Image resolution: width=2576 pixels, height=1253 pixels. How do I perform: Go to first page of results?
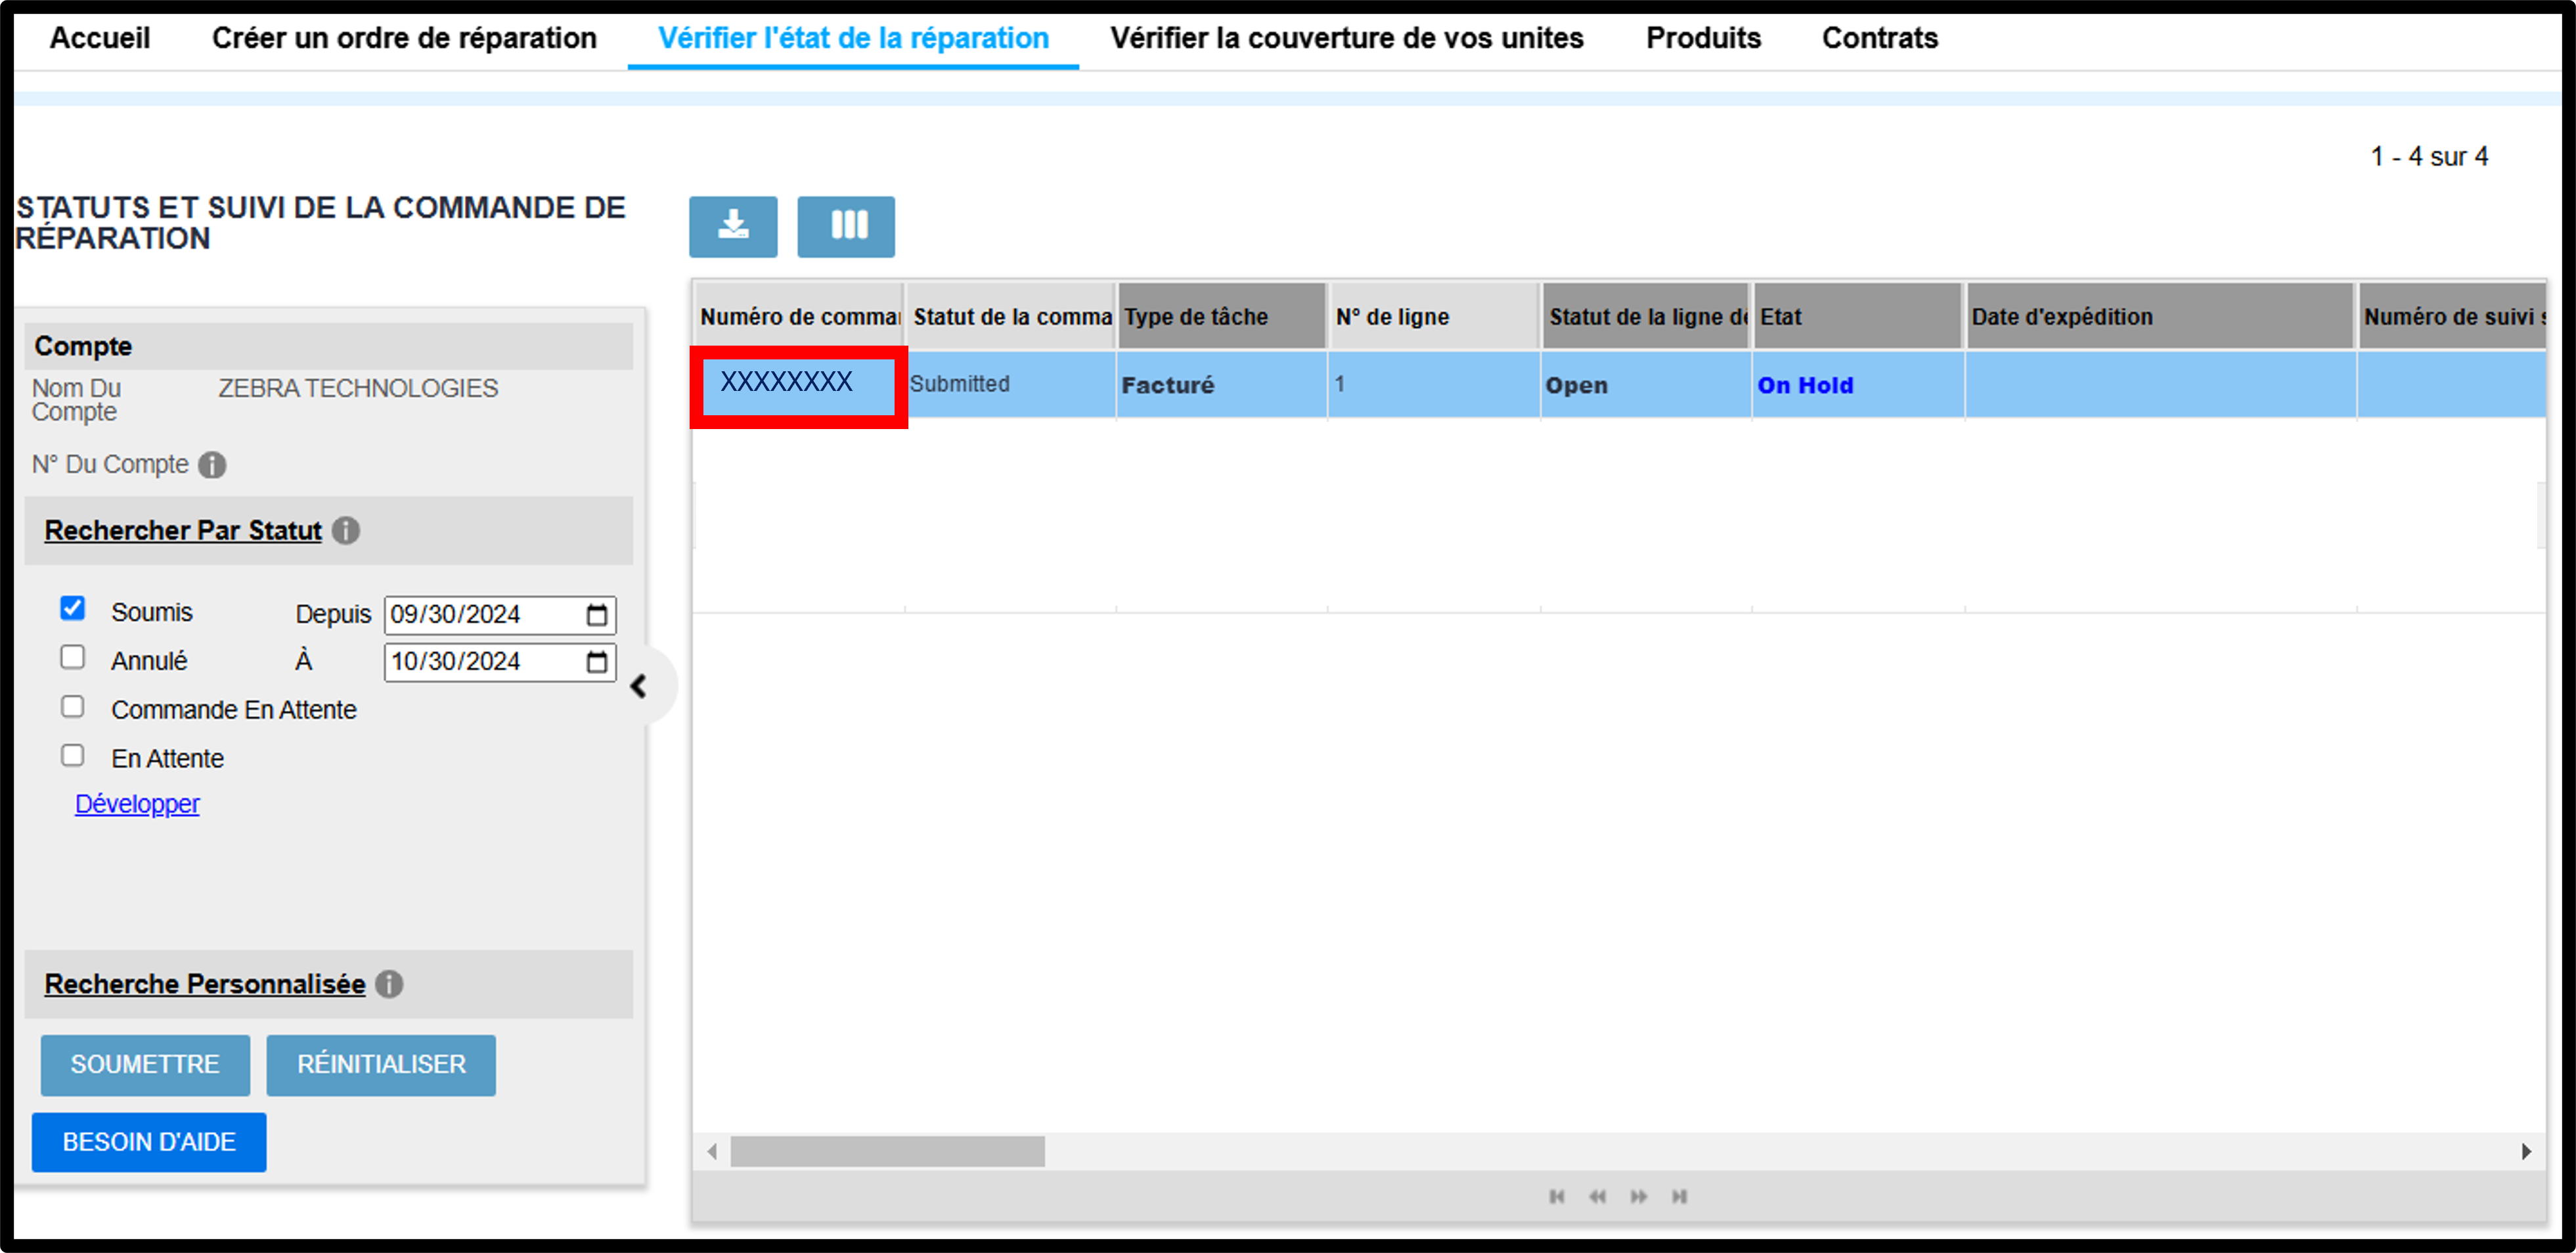1557,1196
